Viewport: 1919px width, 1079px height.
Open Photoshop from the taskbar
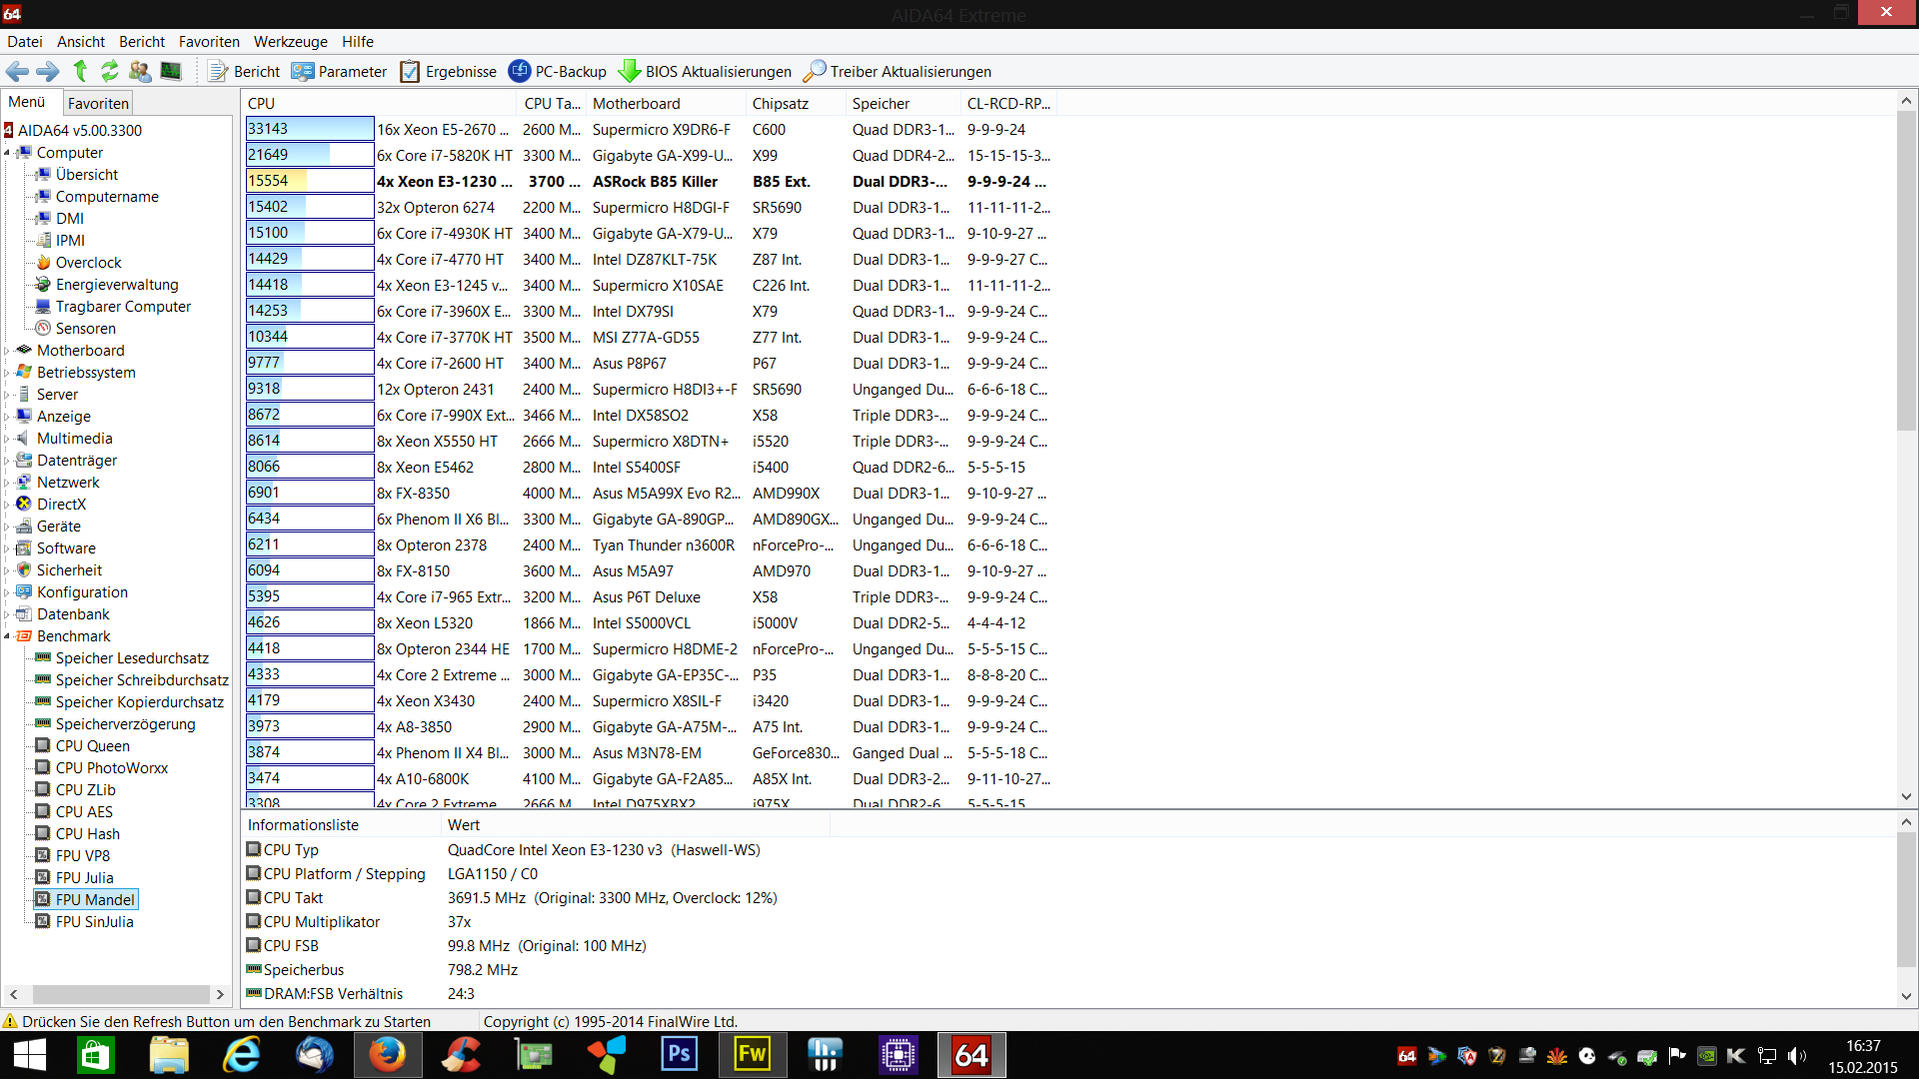[679, 1055]
